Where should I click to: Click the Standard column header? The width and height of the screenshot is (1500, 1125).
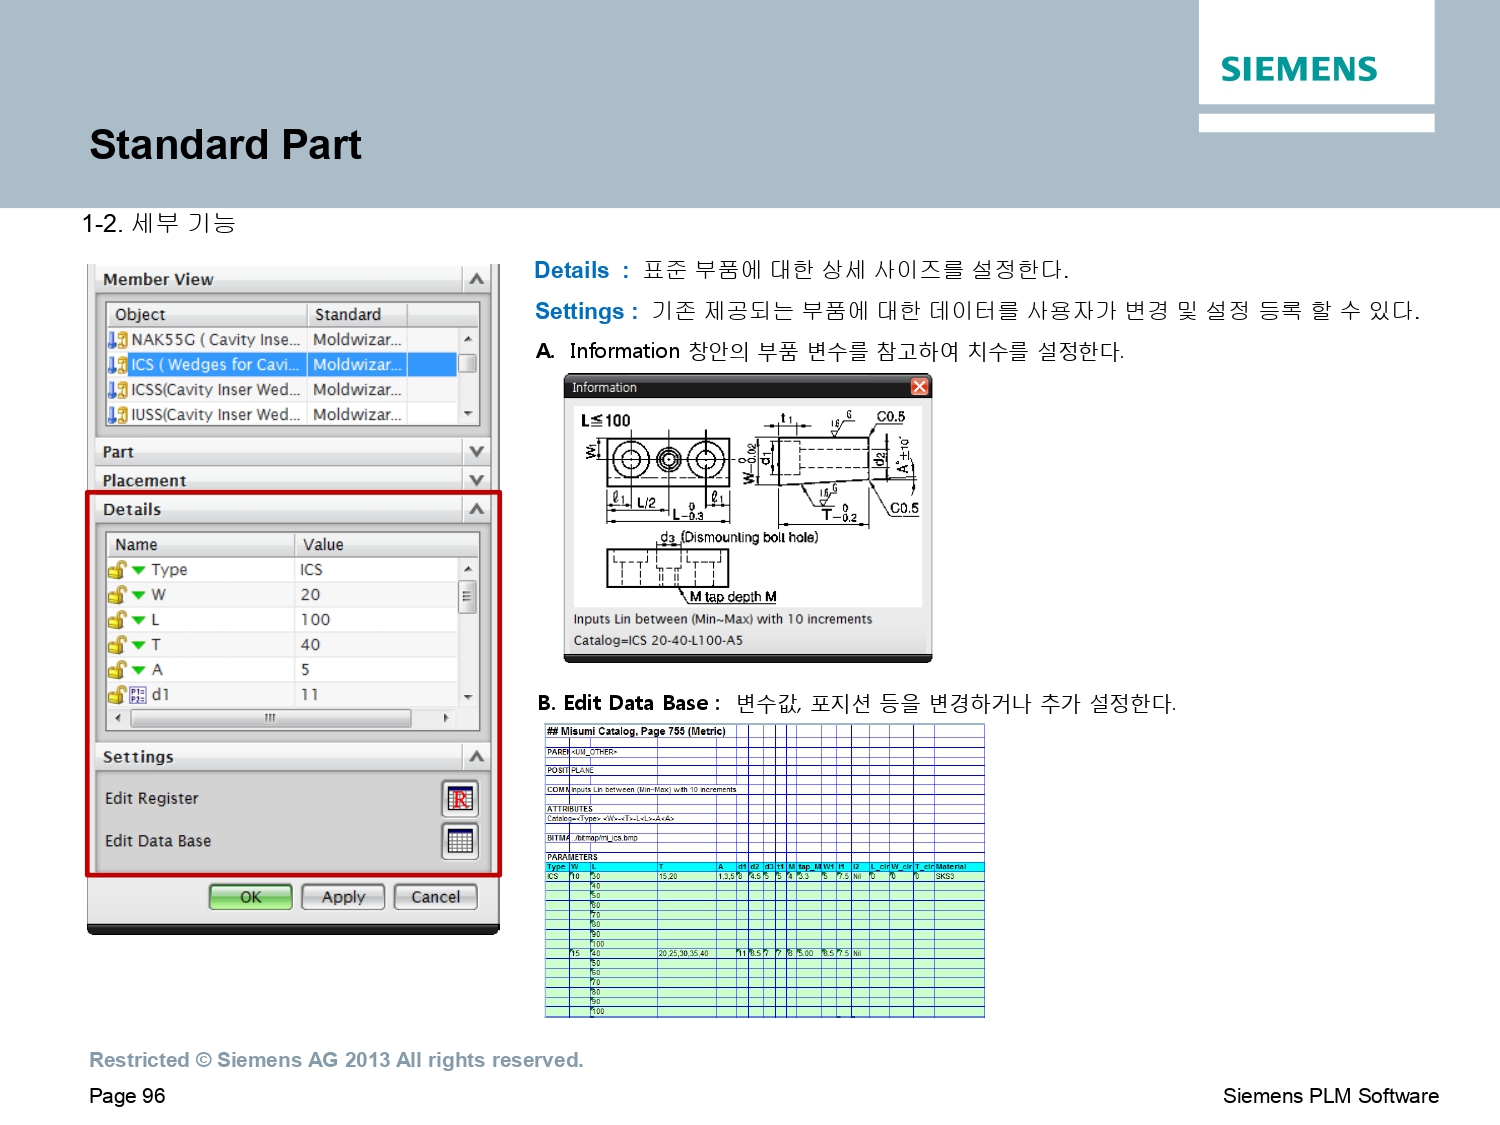point(357,314)
